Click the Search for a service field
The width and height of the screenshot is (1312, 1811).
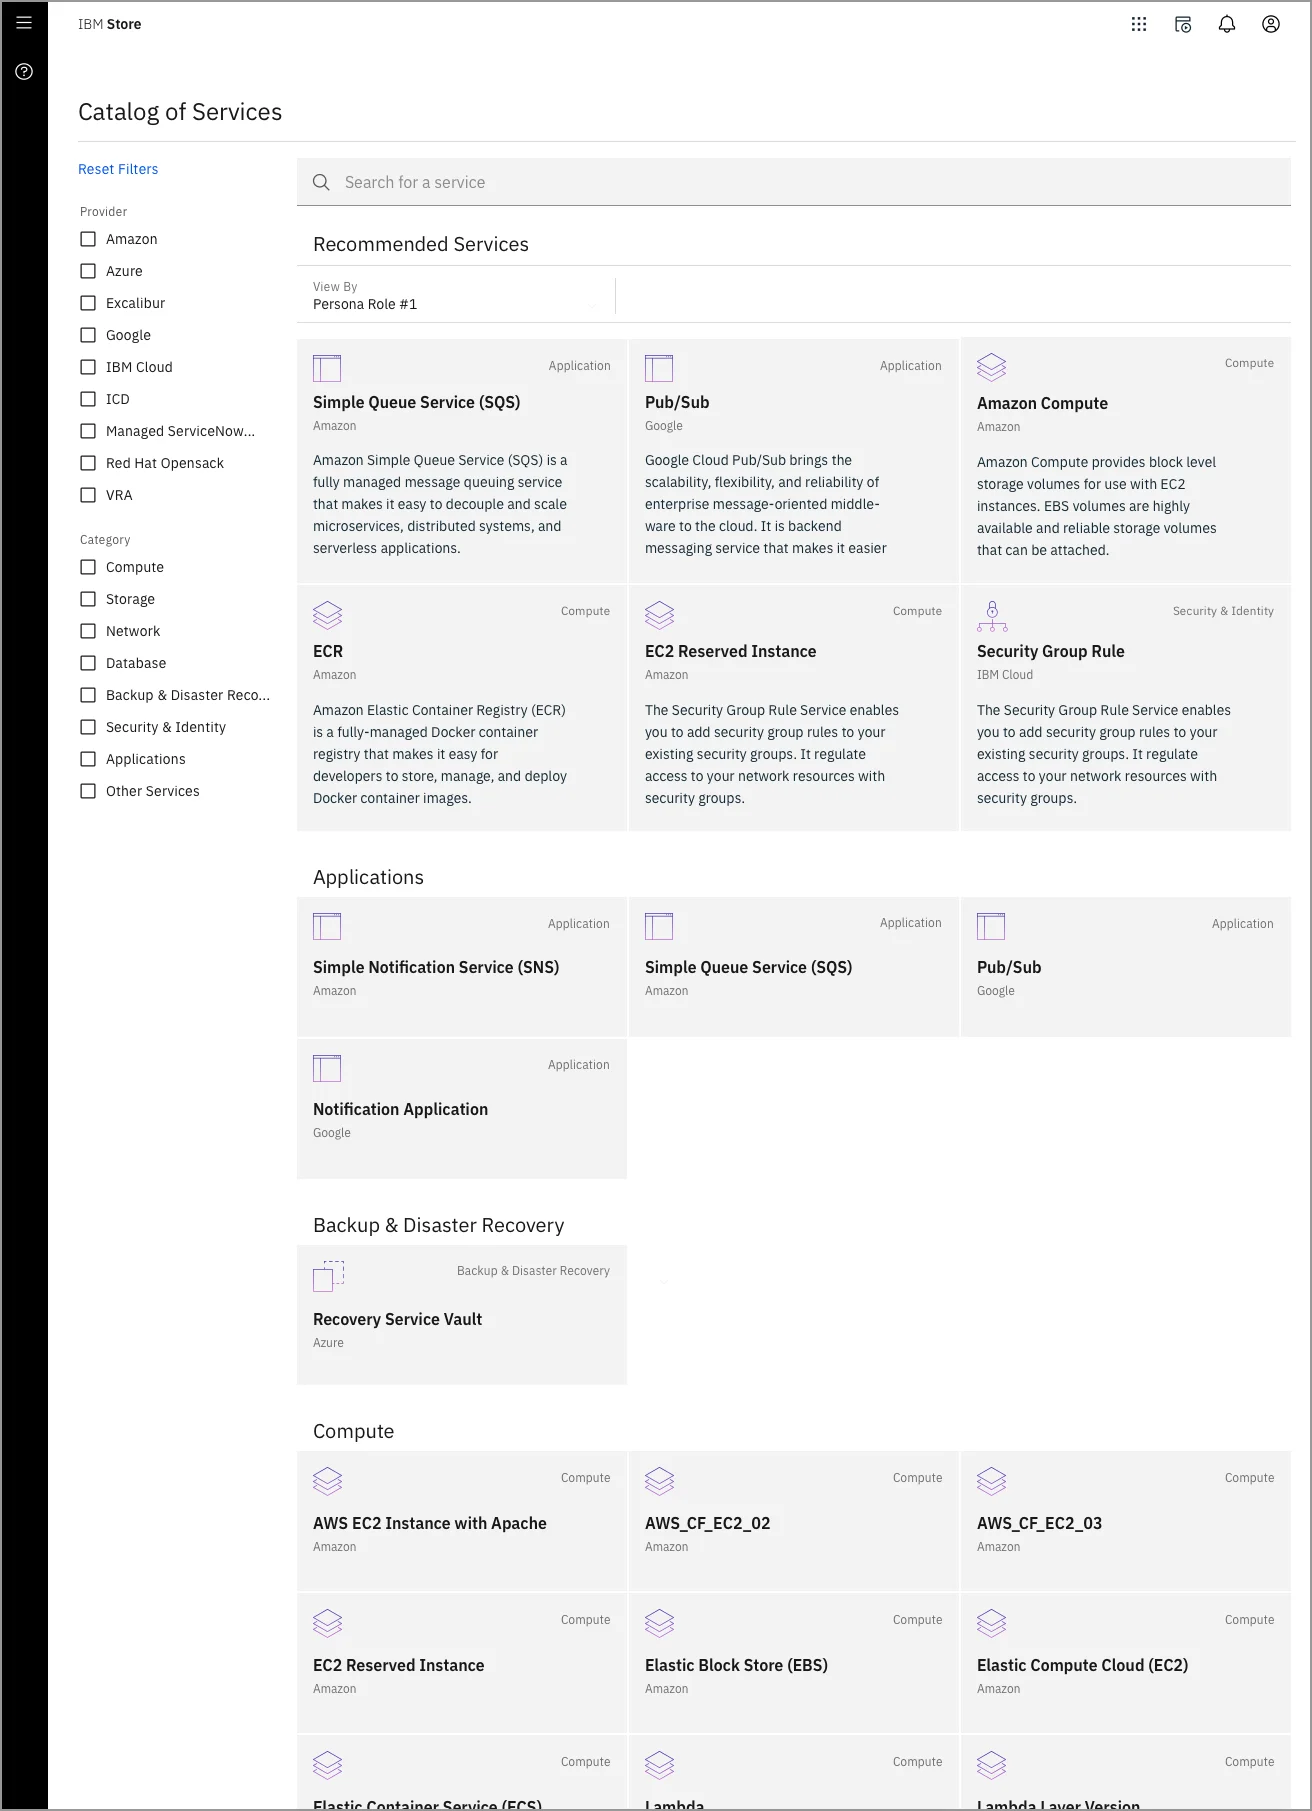click(794, 182)
